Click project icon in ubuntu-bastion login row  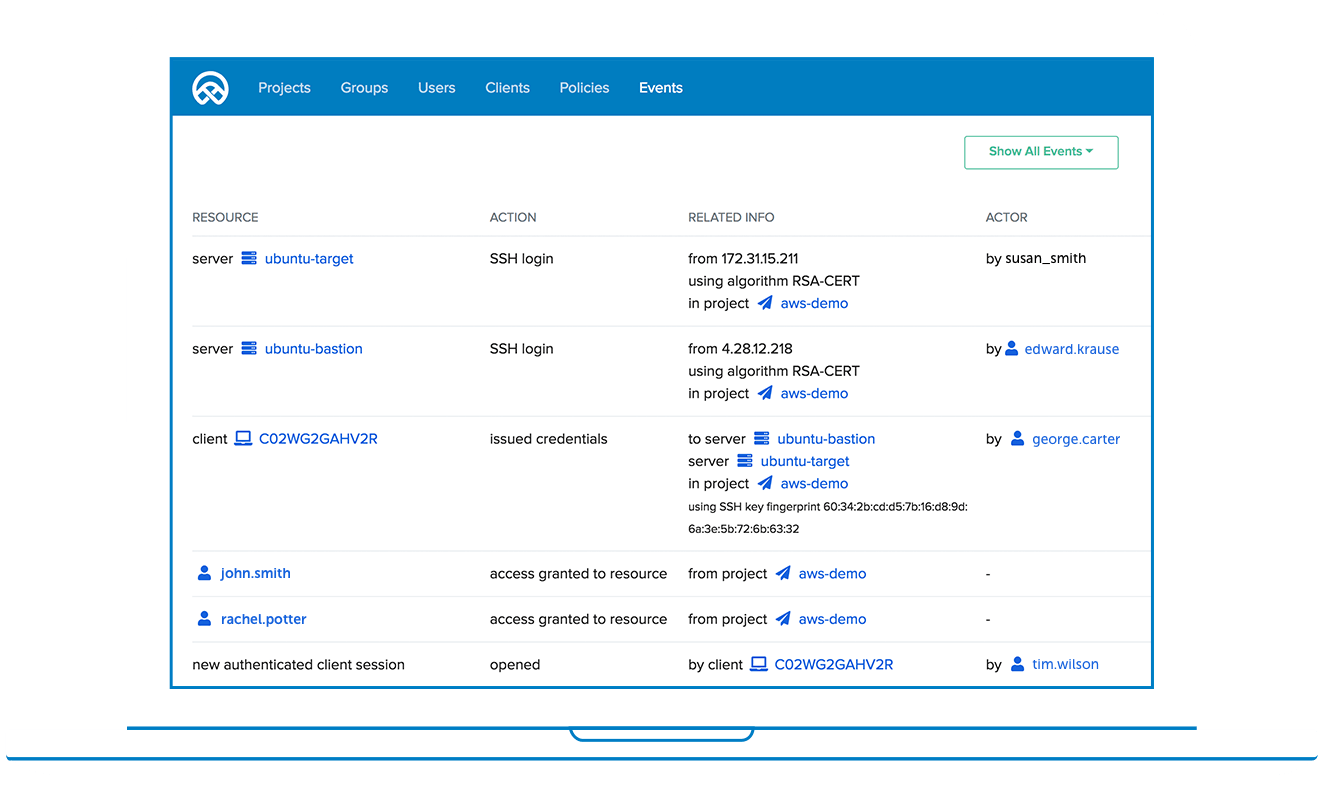[x=765, y=393]
